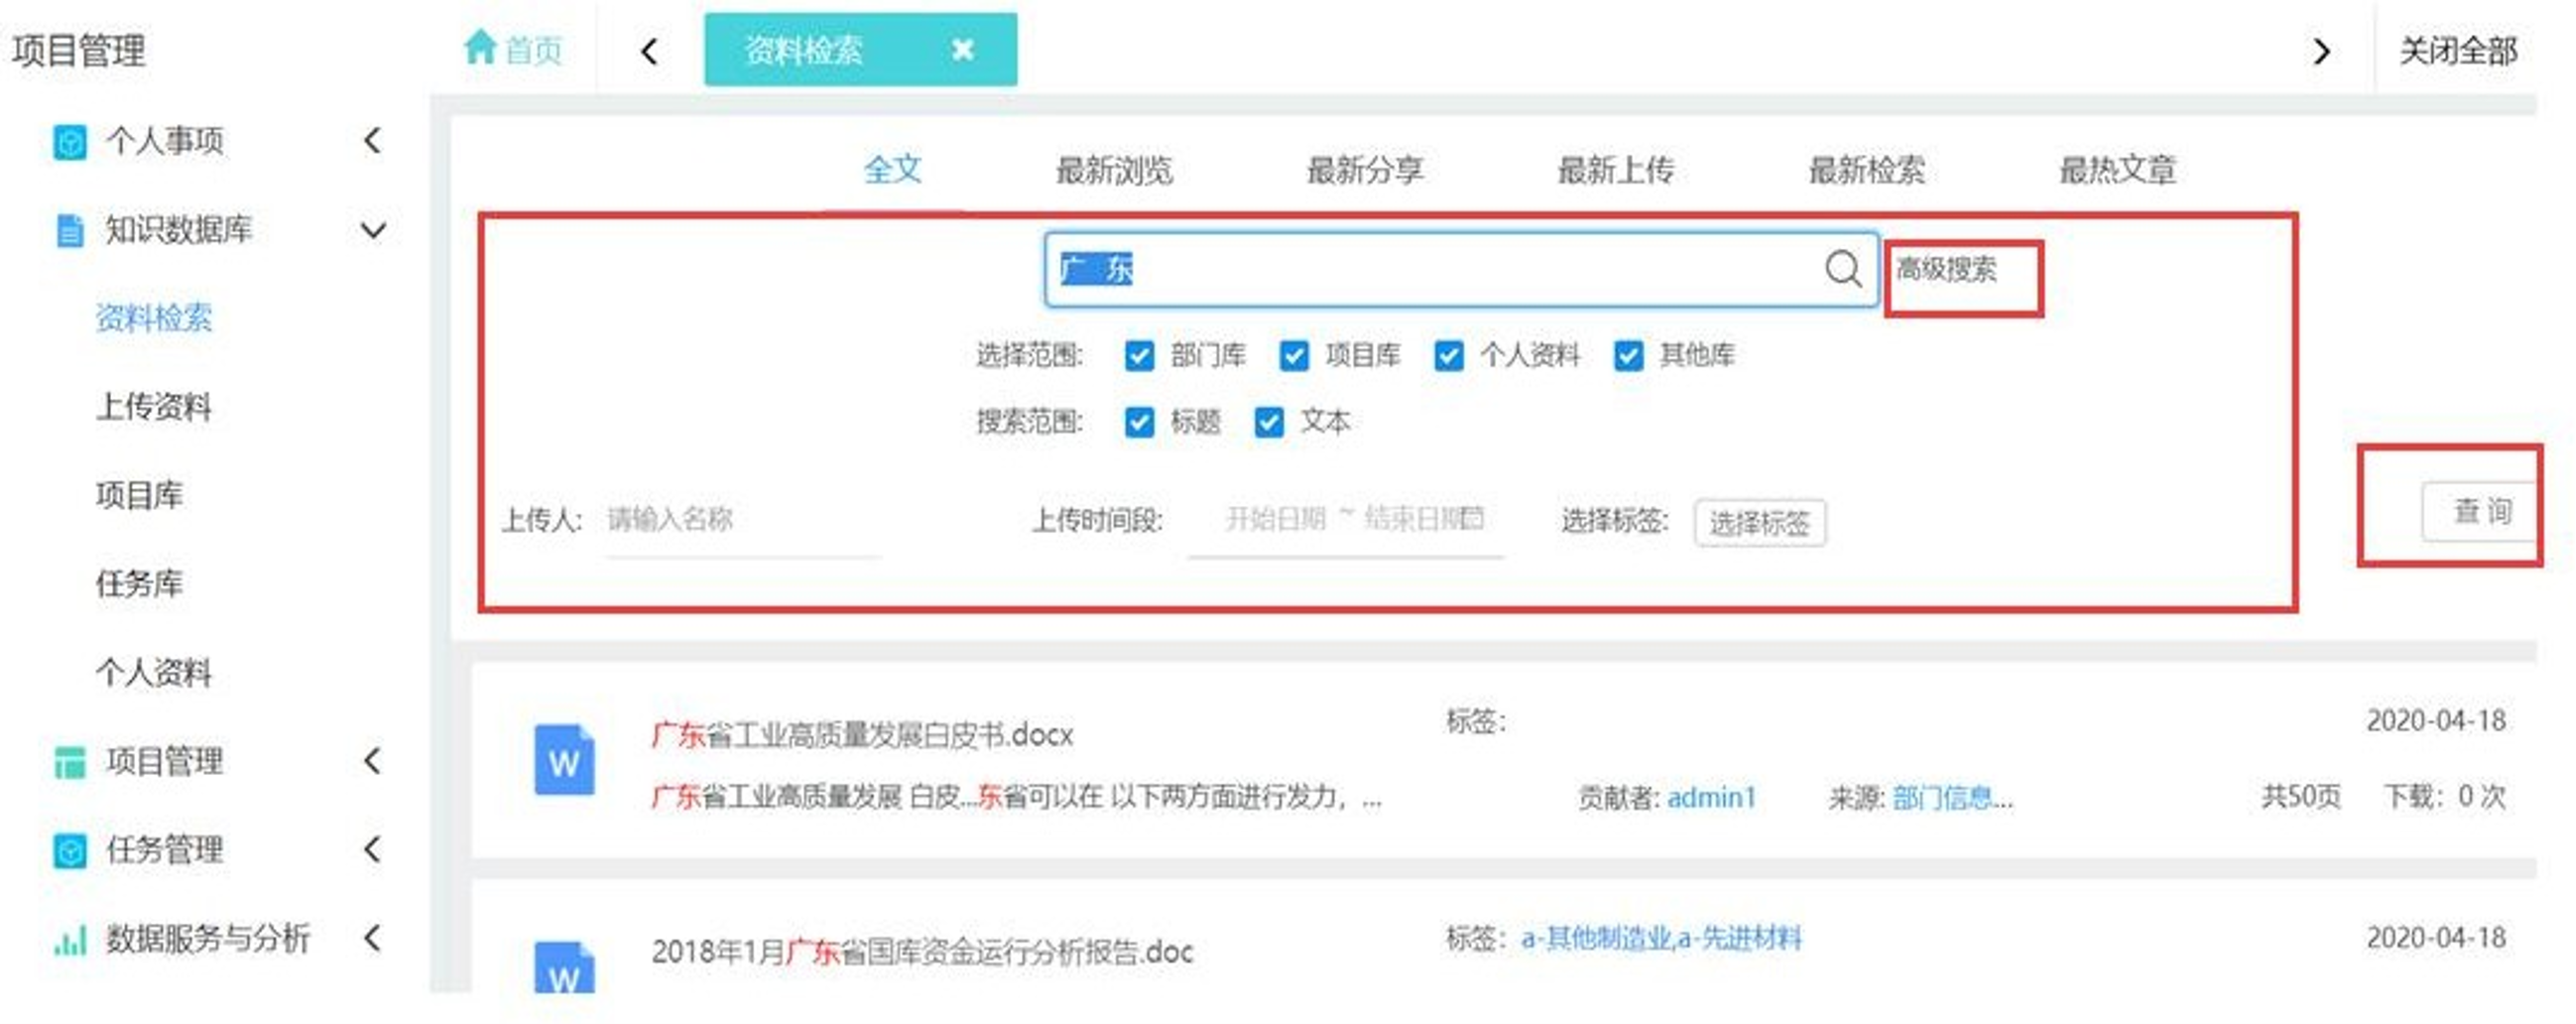2576x1024 pixels.
Task: Toggle the 个人资料 scope checkbox
Action: click(x=1448, y=356)
